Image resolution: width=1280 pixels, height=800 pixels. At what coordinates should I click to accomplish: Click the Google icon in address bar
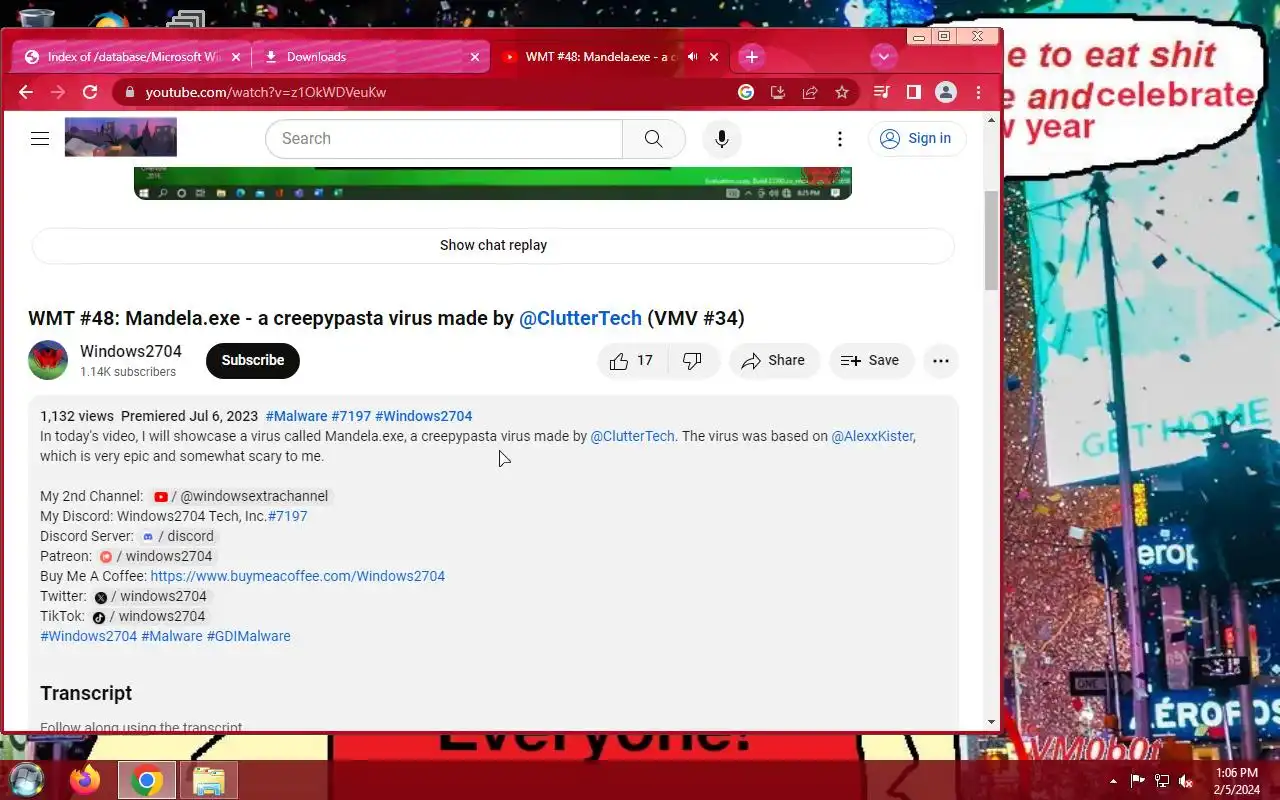pos(746,92)
